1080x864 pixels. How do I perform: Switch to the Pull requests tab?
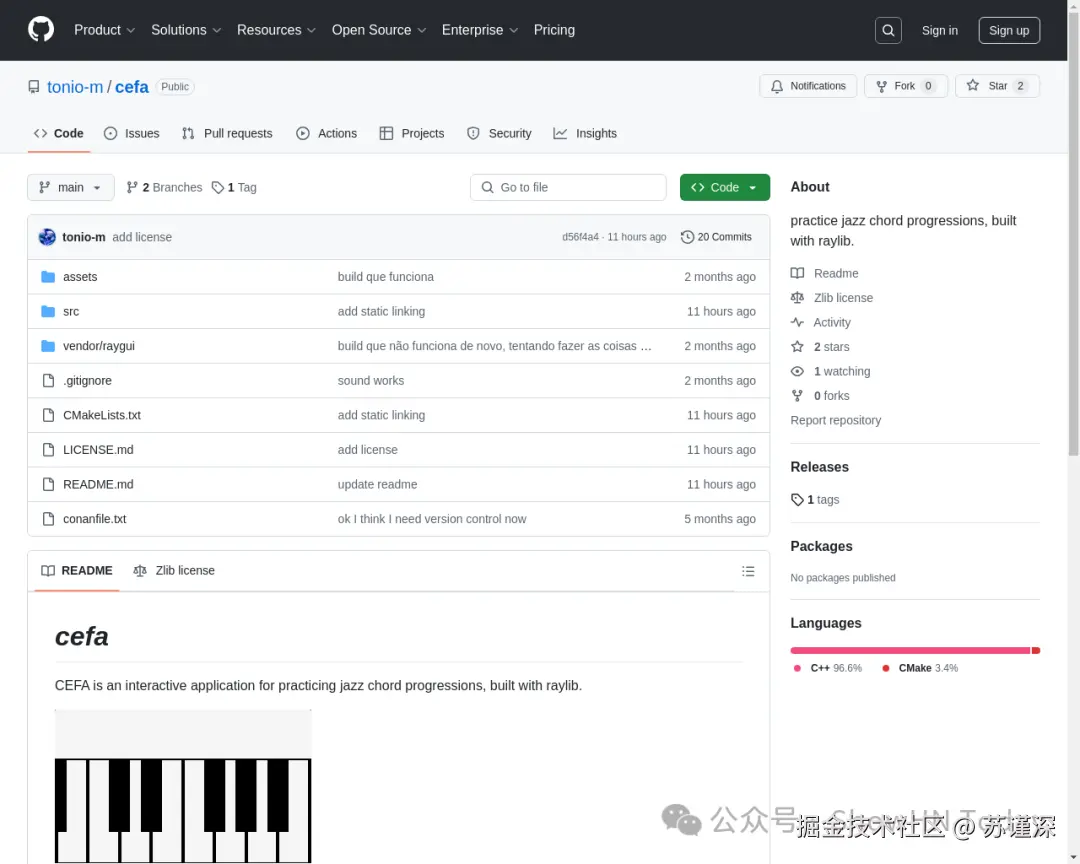[227, 134]
